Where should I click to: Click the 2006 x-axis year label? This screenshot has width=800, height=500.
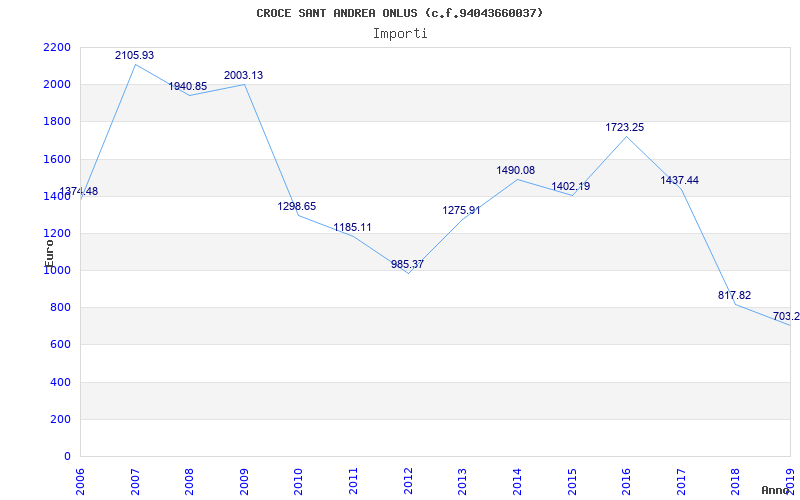click(x=80, y=482)
